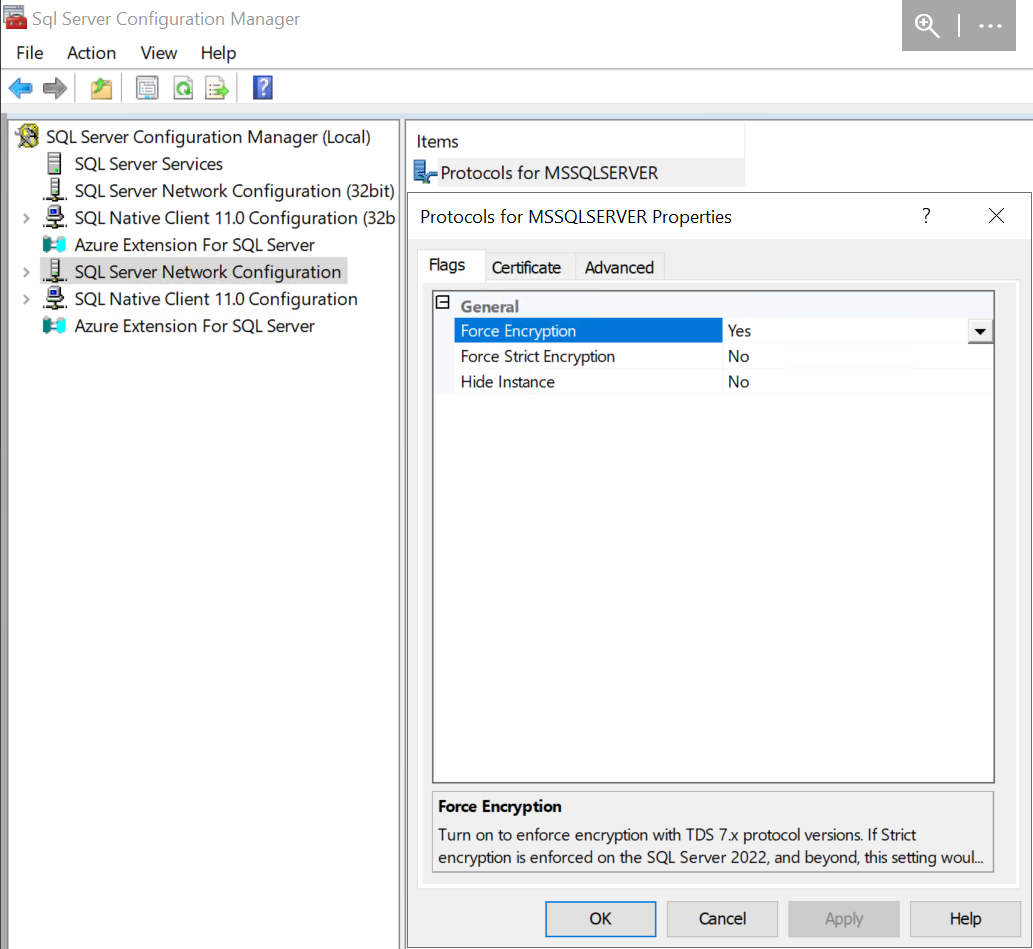Select SQL Native Client 11.0 Configuration (32bit)
Image resolution: width=1033 pixels, height=949 pixels.
(x=234, y=217)
